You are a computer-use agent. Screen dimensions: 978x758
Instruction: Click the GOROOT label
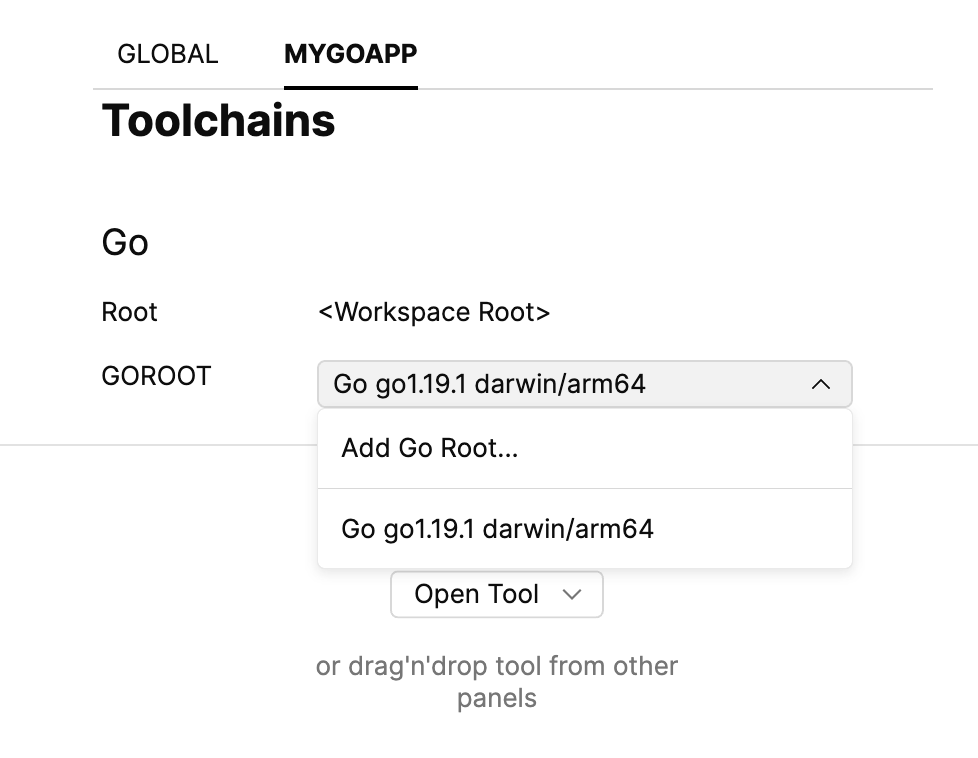[x=156, y=375]
